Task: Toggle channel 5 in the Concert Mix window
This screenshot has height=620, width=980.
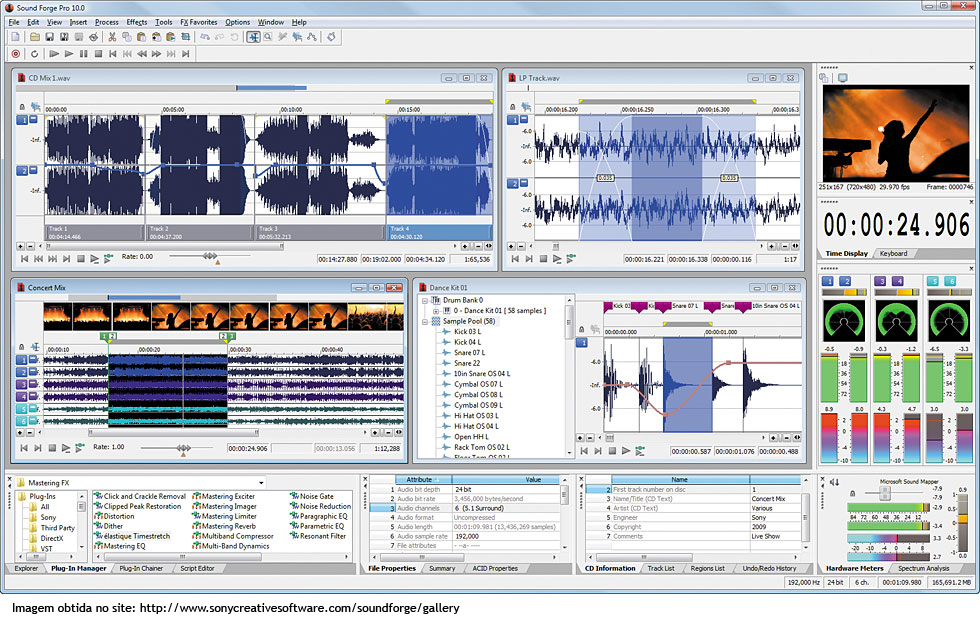Action: pos(22,409)
